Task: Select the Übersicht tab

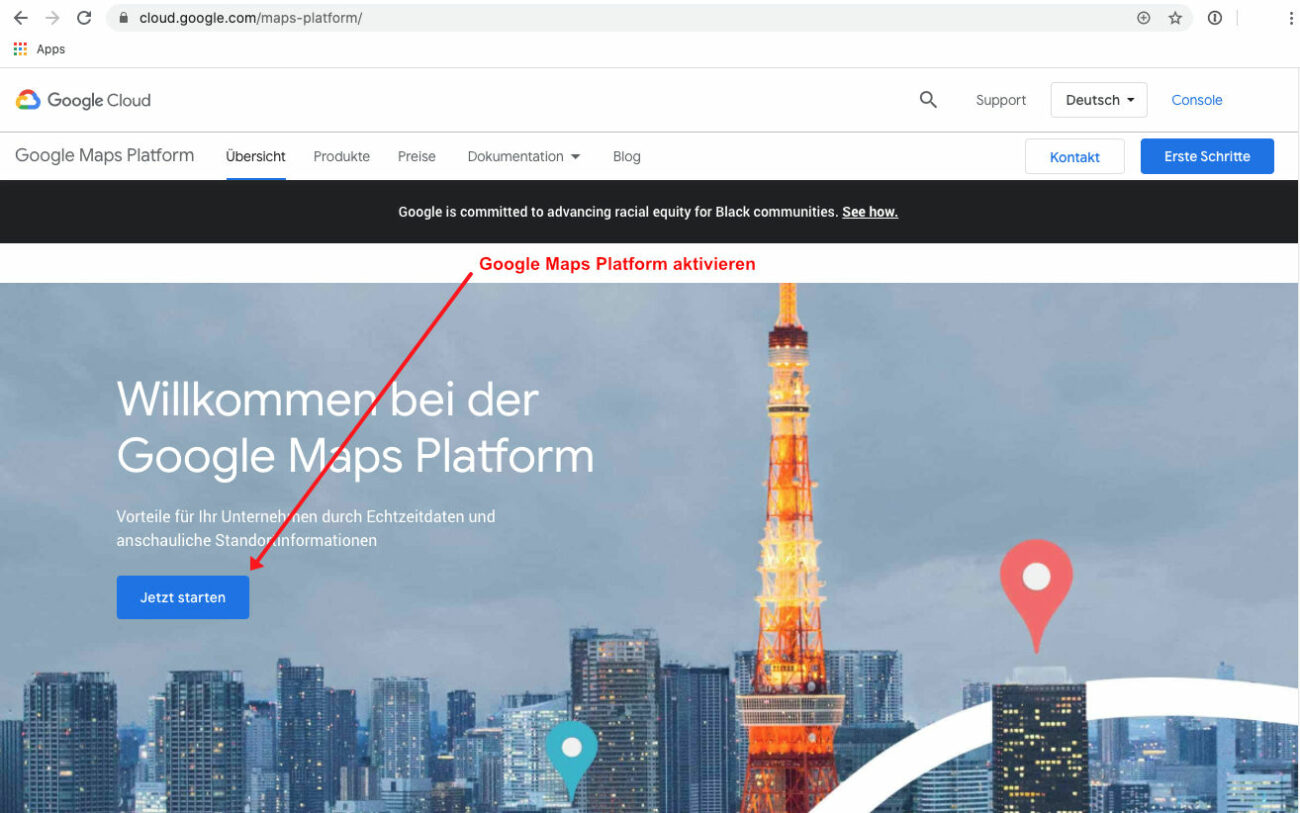Action: [x=256, y=157]
